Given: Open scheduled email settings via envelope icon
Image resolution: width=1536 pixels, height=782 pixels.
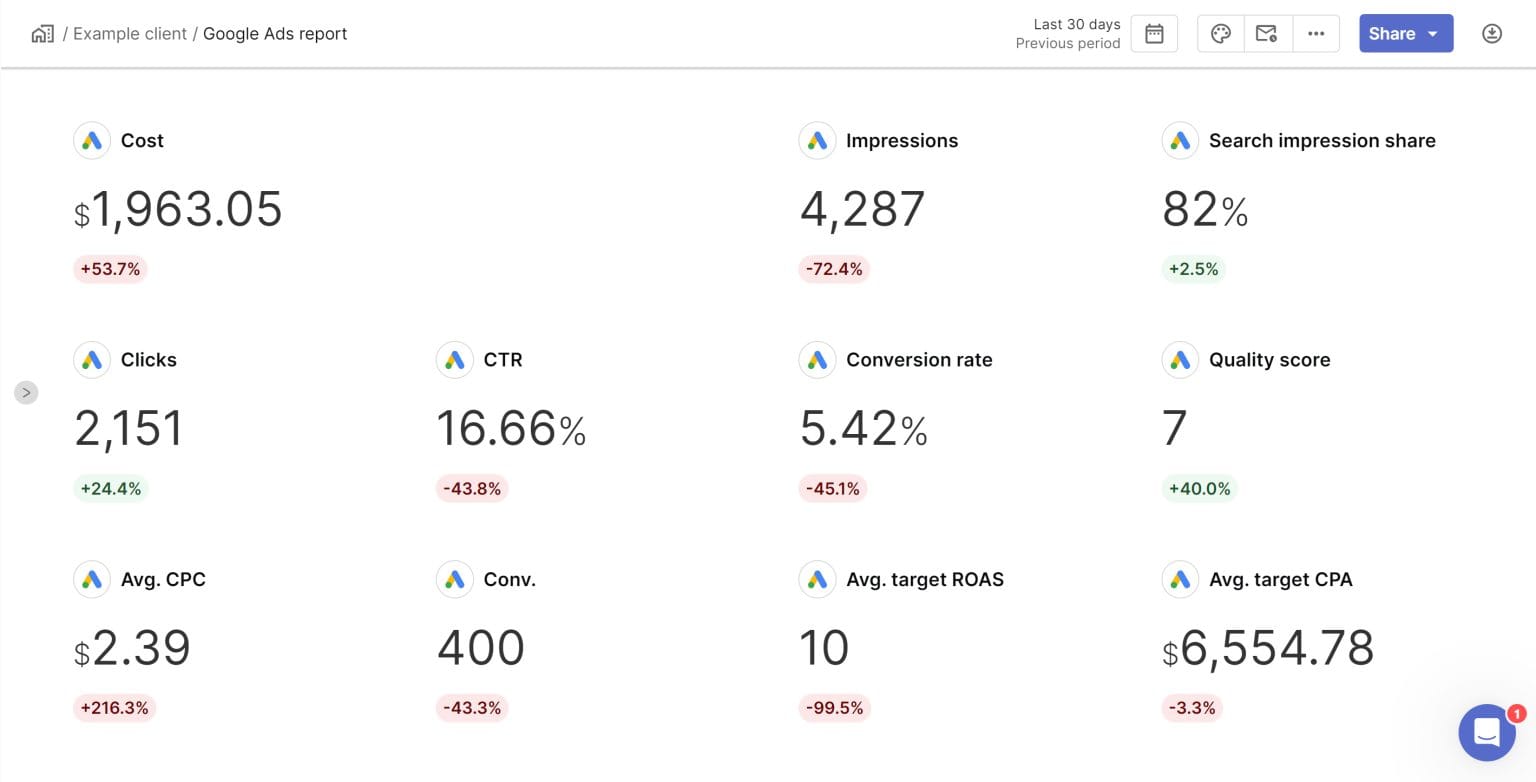Looking at the screenshot, I should tap(1267, 33).
